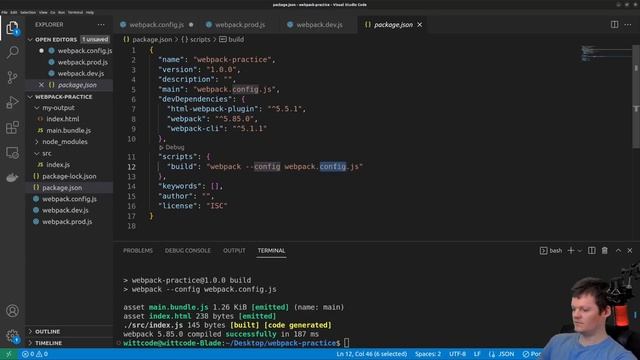Click into the terminal prompt line
Screen dimensions: 640x360
click(236, 343)
